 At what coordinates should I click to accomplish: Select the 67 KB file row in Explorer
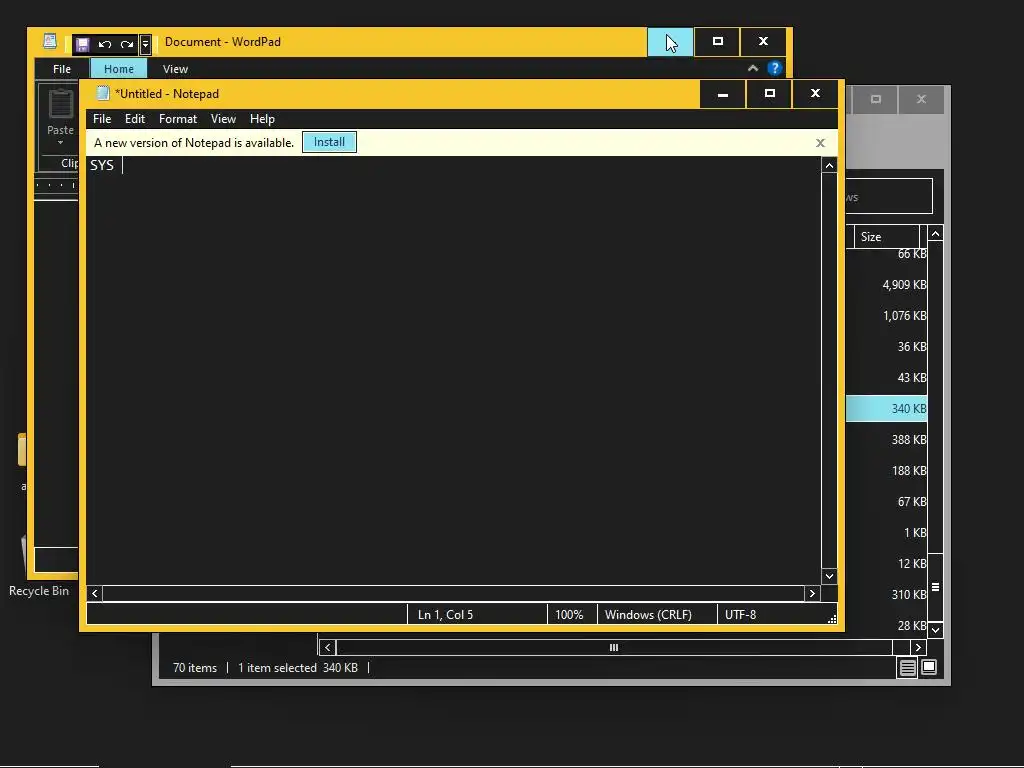(886, 502)
